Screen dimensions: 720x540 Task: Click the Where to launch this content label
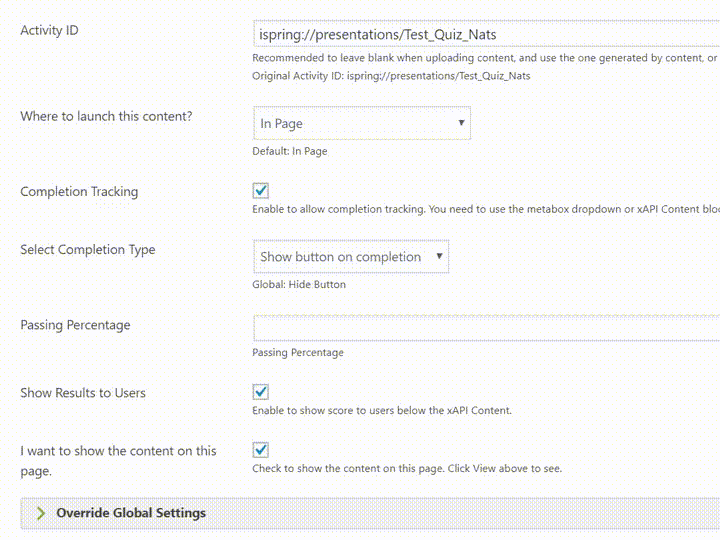(x=106, y=116)
